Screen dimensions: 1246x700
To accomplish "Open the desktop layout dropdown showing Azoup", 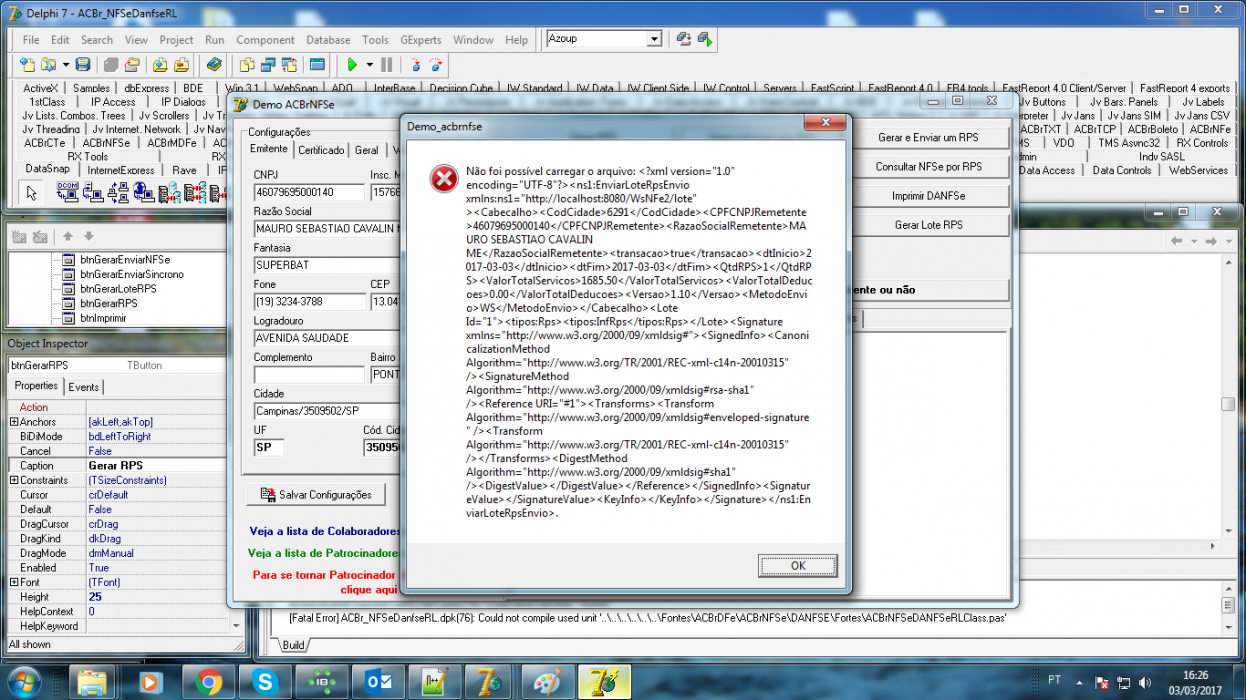I will [x=654, y=39].
